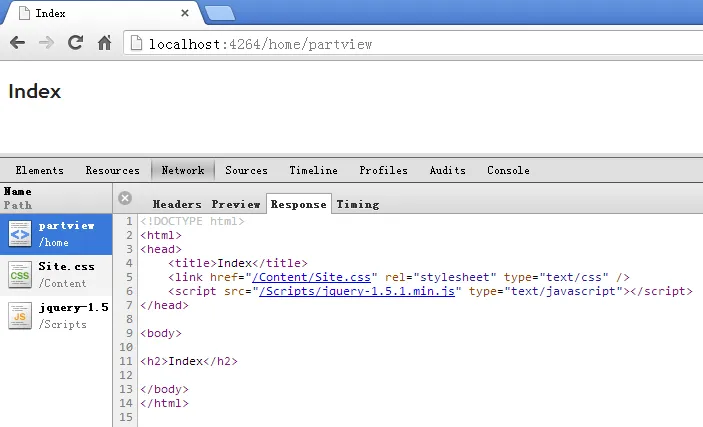Select the Site.css request row

[56, 275]
